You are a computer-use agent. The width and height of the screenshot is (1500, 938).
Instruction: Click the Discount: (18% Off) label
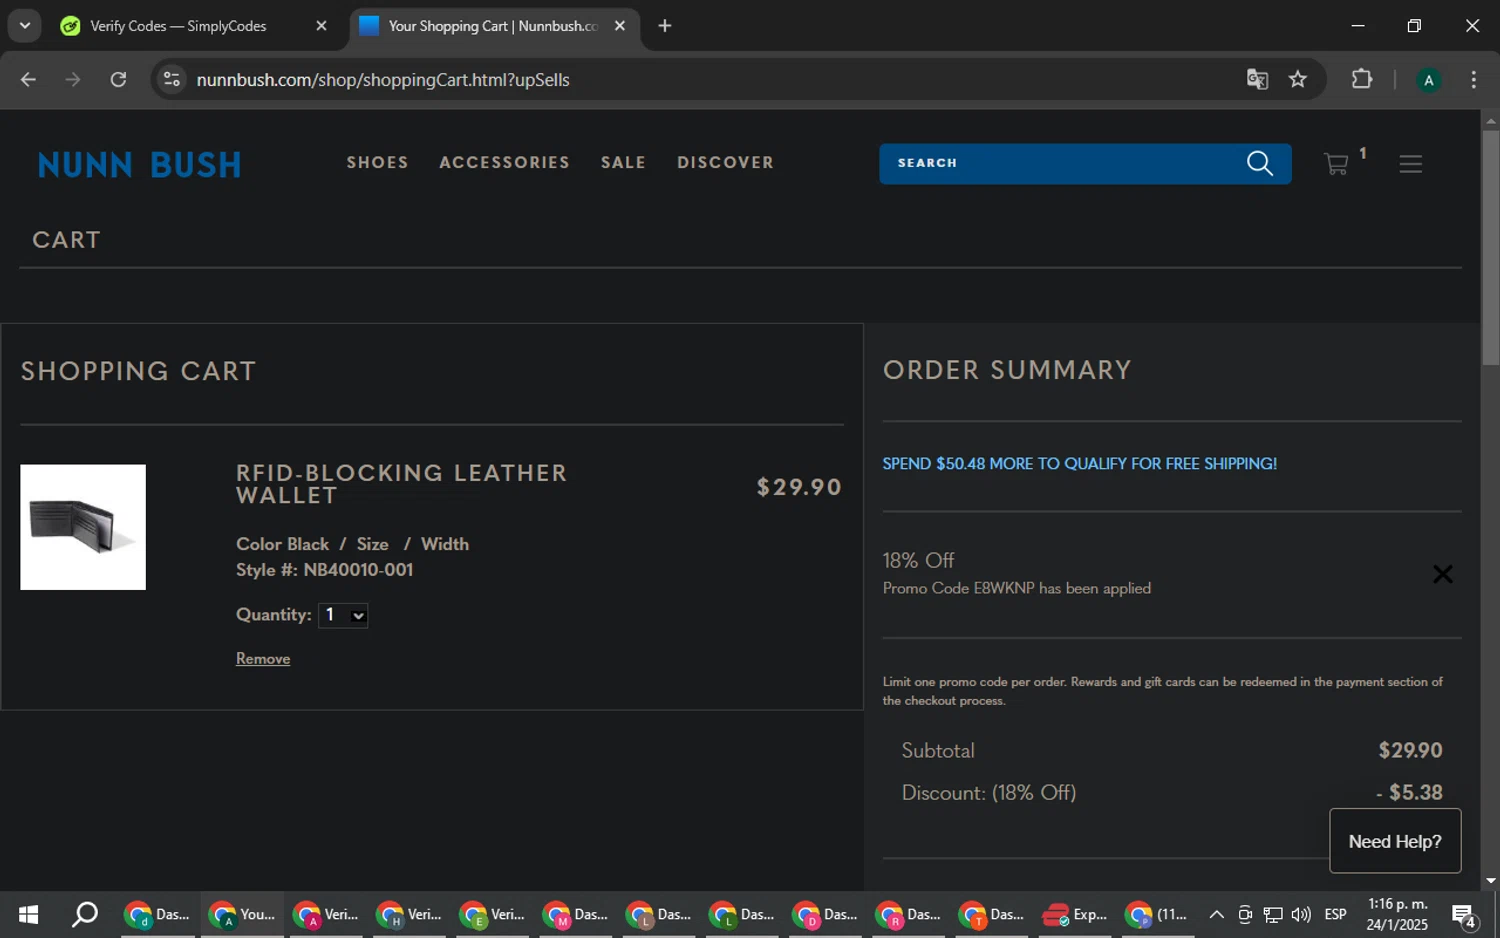click(x=989, y=793)
